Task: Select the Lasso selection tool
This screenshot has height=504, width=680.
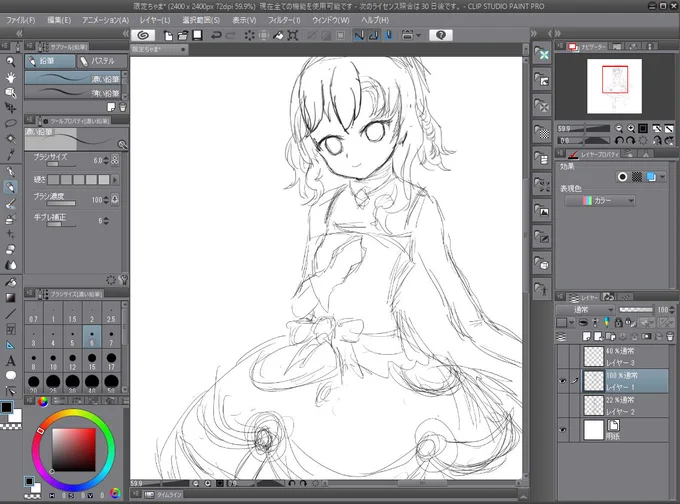Action: tap(10, 123)
